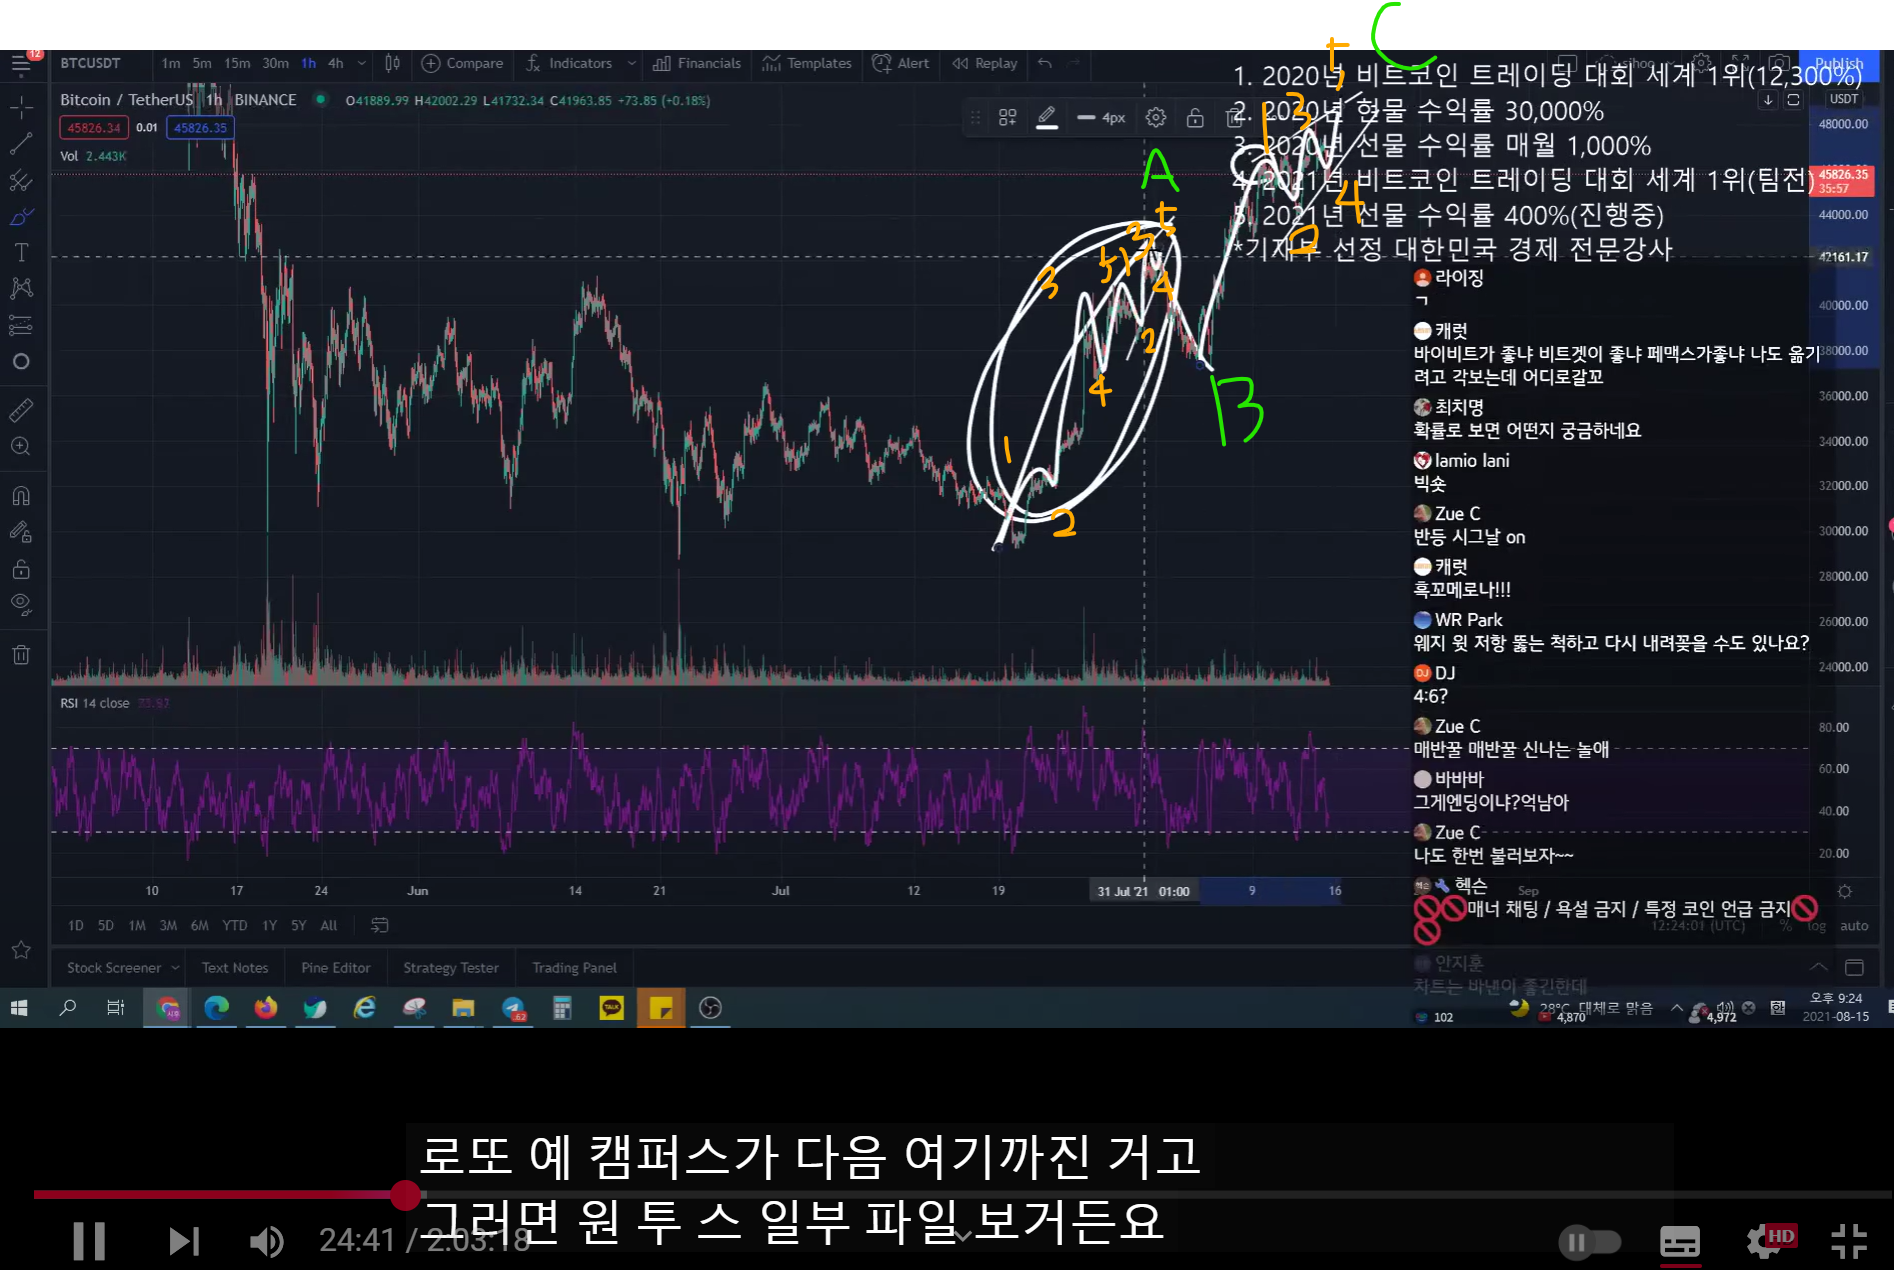Pause the YouTube video
Viewport: 1894px width, 1270px height.
tap(89, 1241)
